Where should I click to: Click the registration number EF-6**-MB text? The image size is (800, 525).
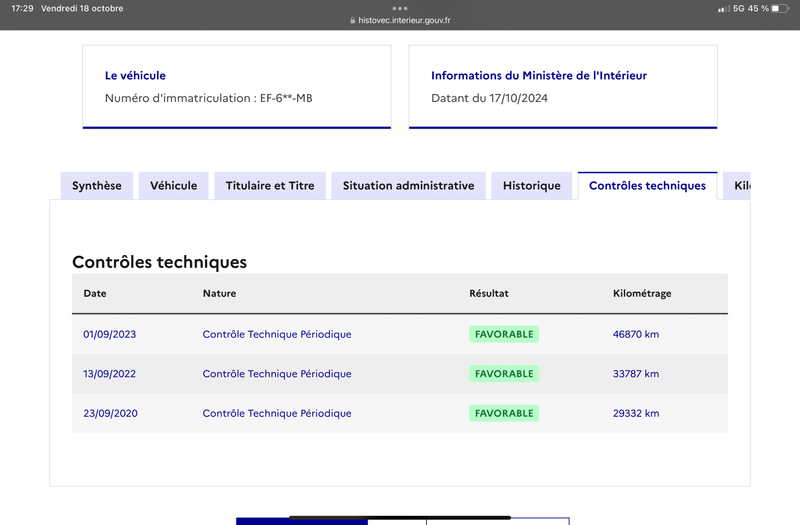286,98
